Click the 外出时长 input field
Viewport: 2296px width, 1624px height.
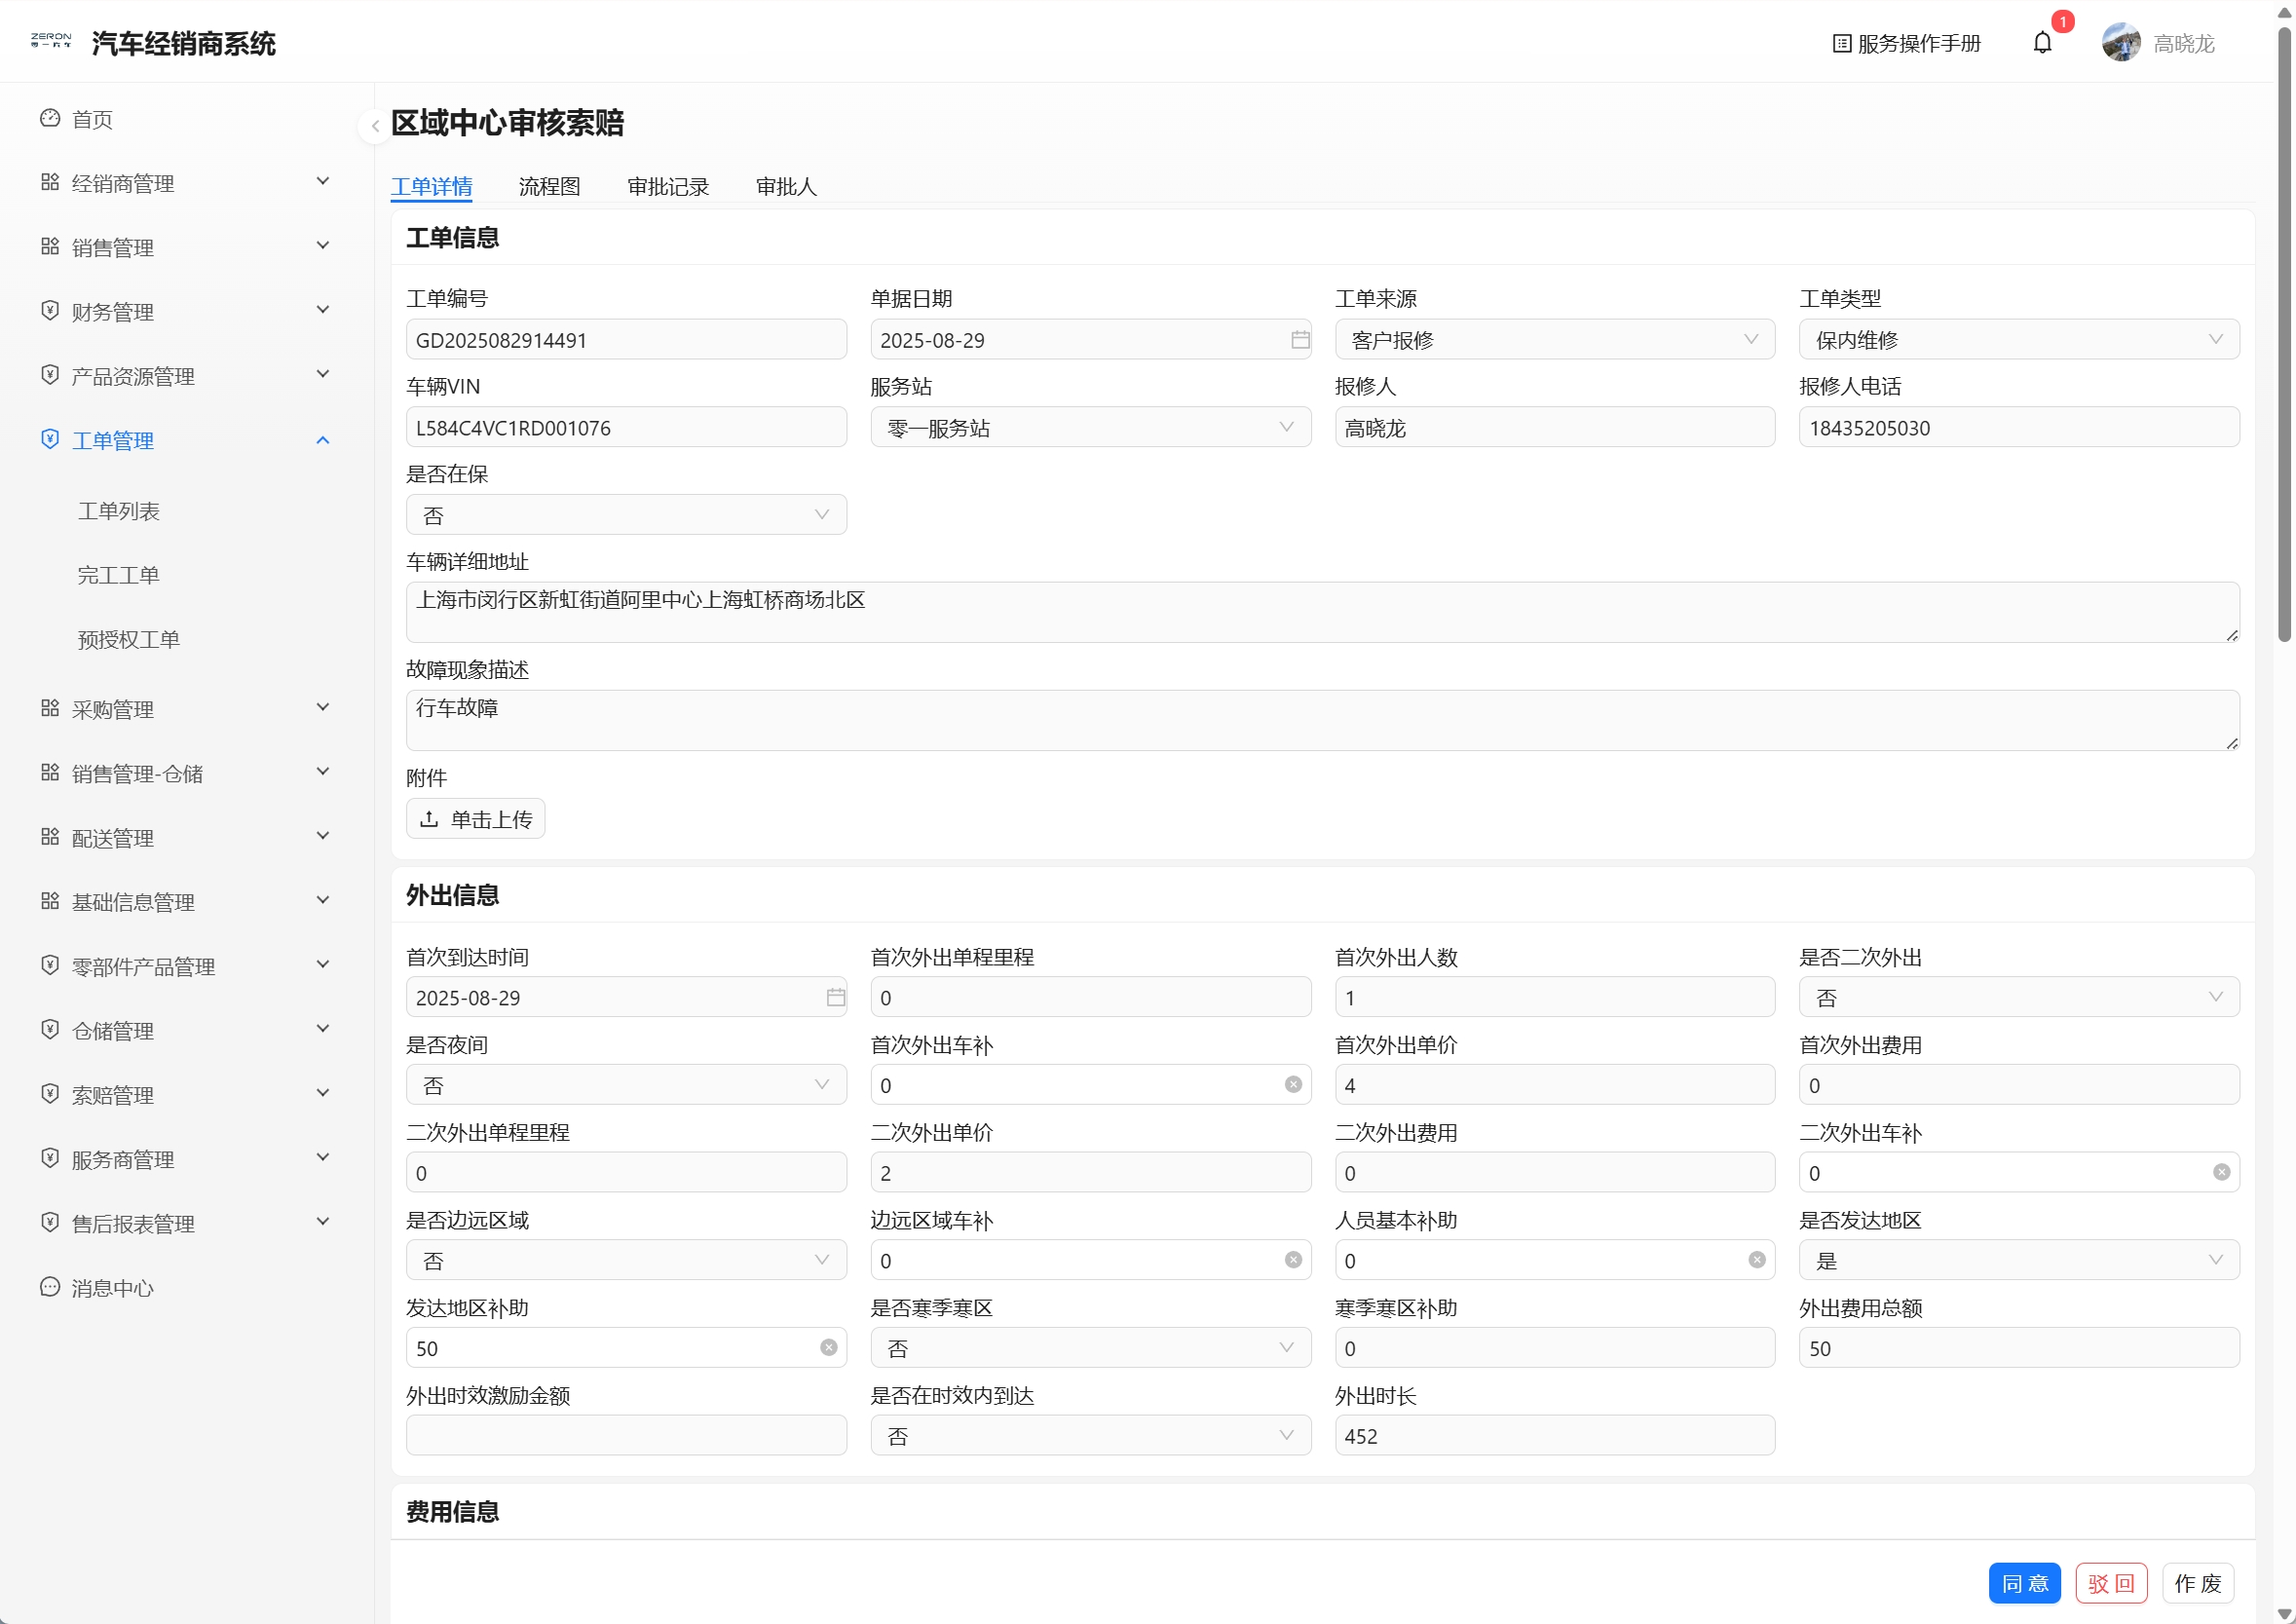(x=1555, y=1435)
